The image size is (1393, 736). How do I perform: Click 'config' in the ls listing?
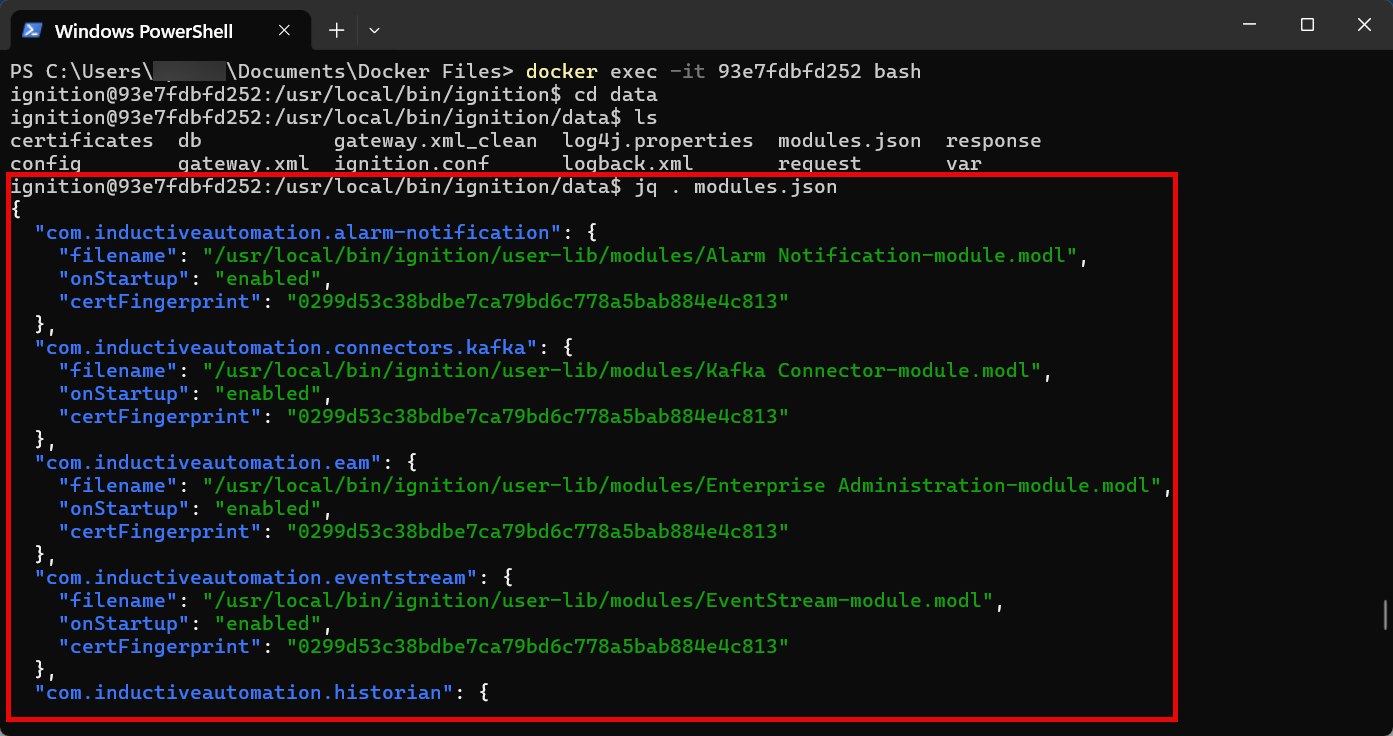tap(46, 163)
